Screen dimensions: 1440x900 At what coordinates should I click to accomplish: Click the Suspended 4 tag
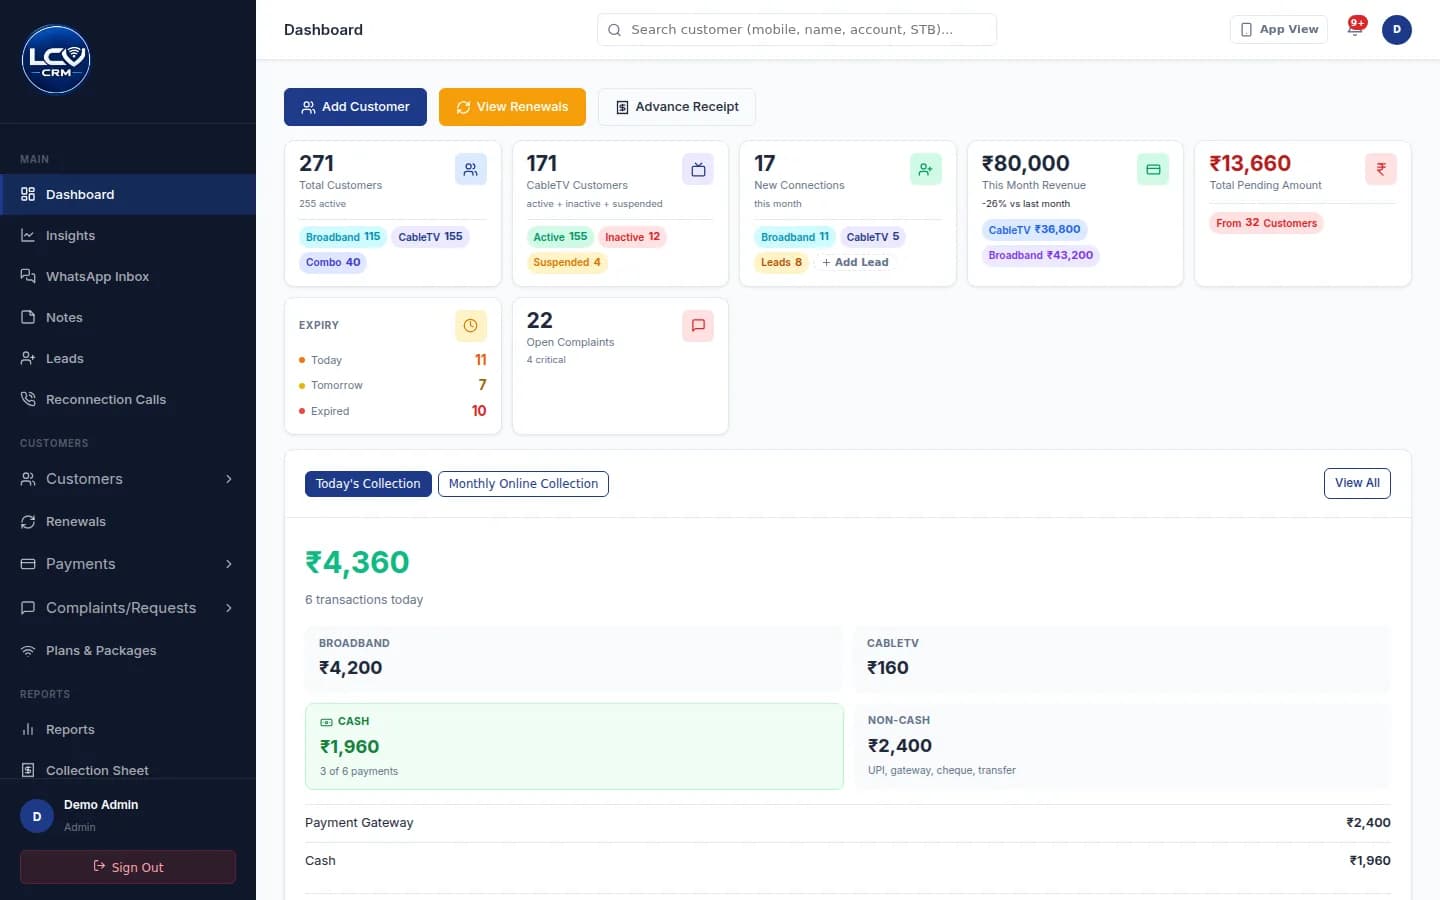[x=567, y=263]
